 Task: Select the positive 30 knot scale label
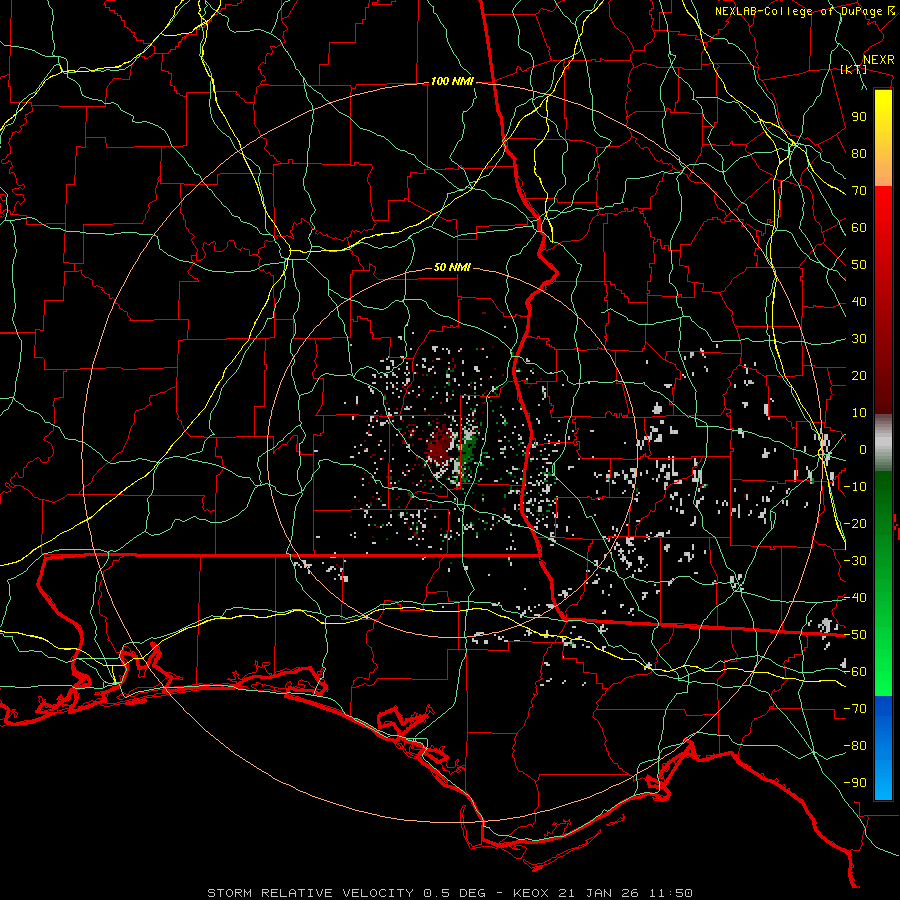(x=859, y=339)
